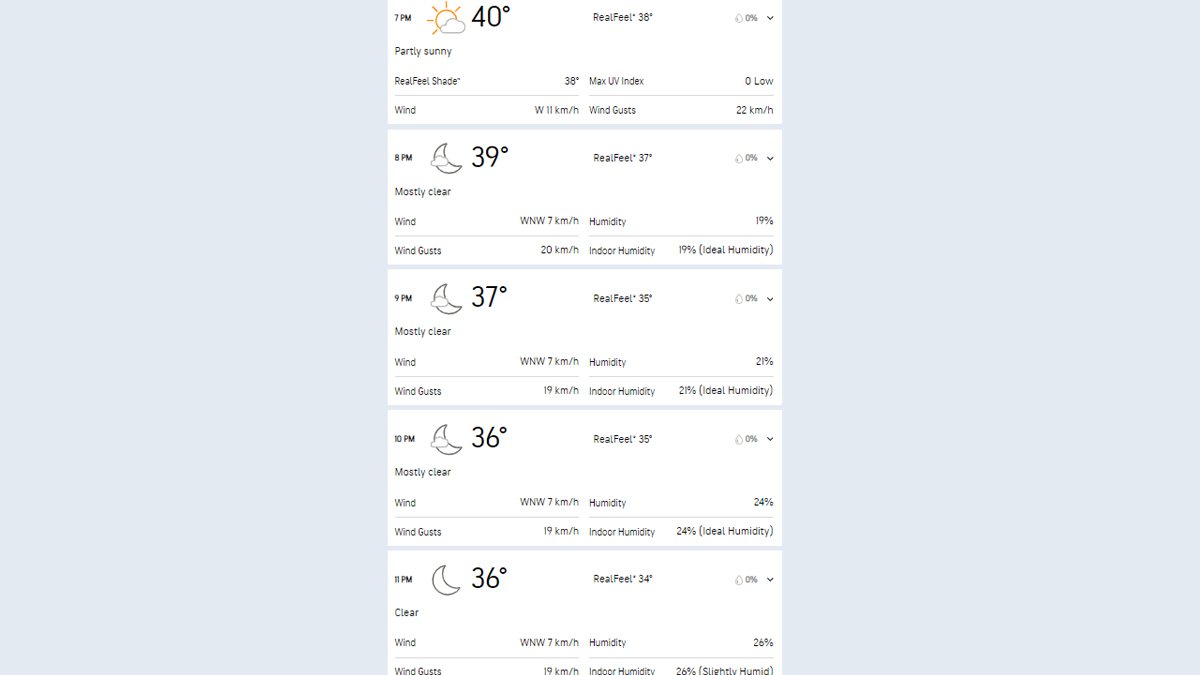Click the 10 PM mostly clear moon icon
The image size is (1200, 675).
(446, 439)
